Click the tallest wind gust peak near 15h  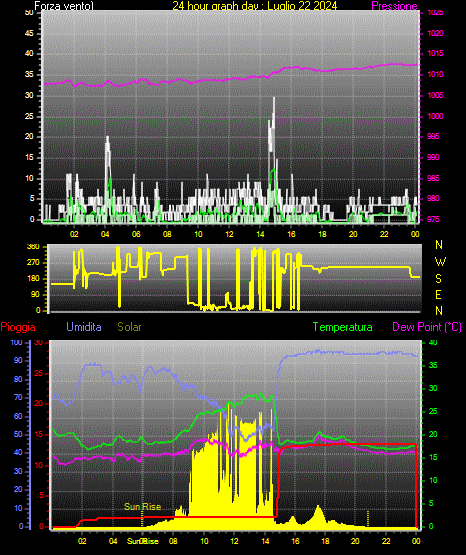pyautogui.click(x=274, y=99)
